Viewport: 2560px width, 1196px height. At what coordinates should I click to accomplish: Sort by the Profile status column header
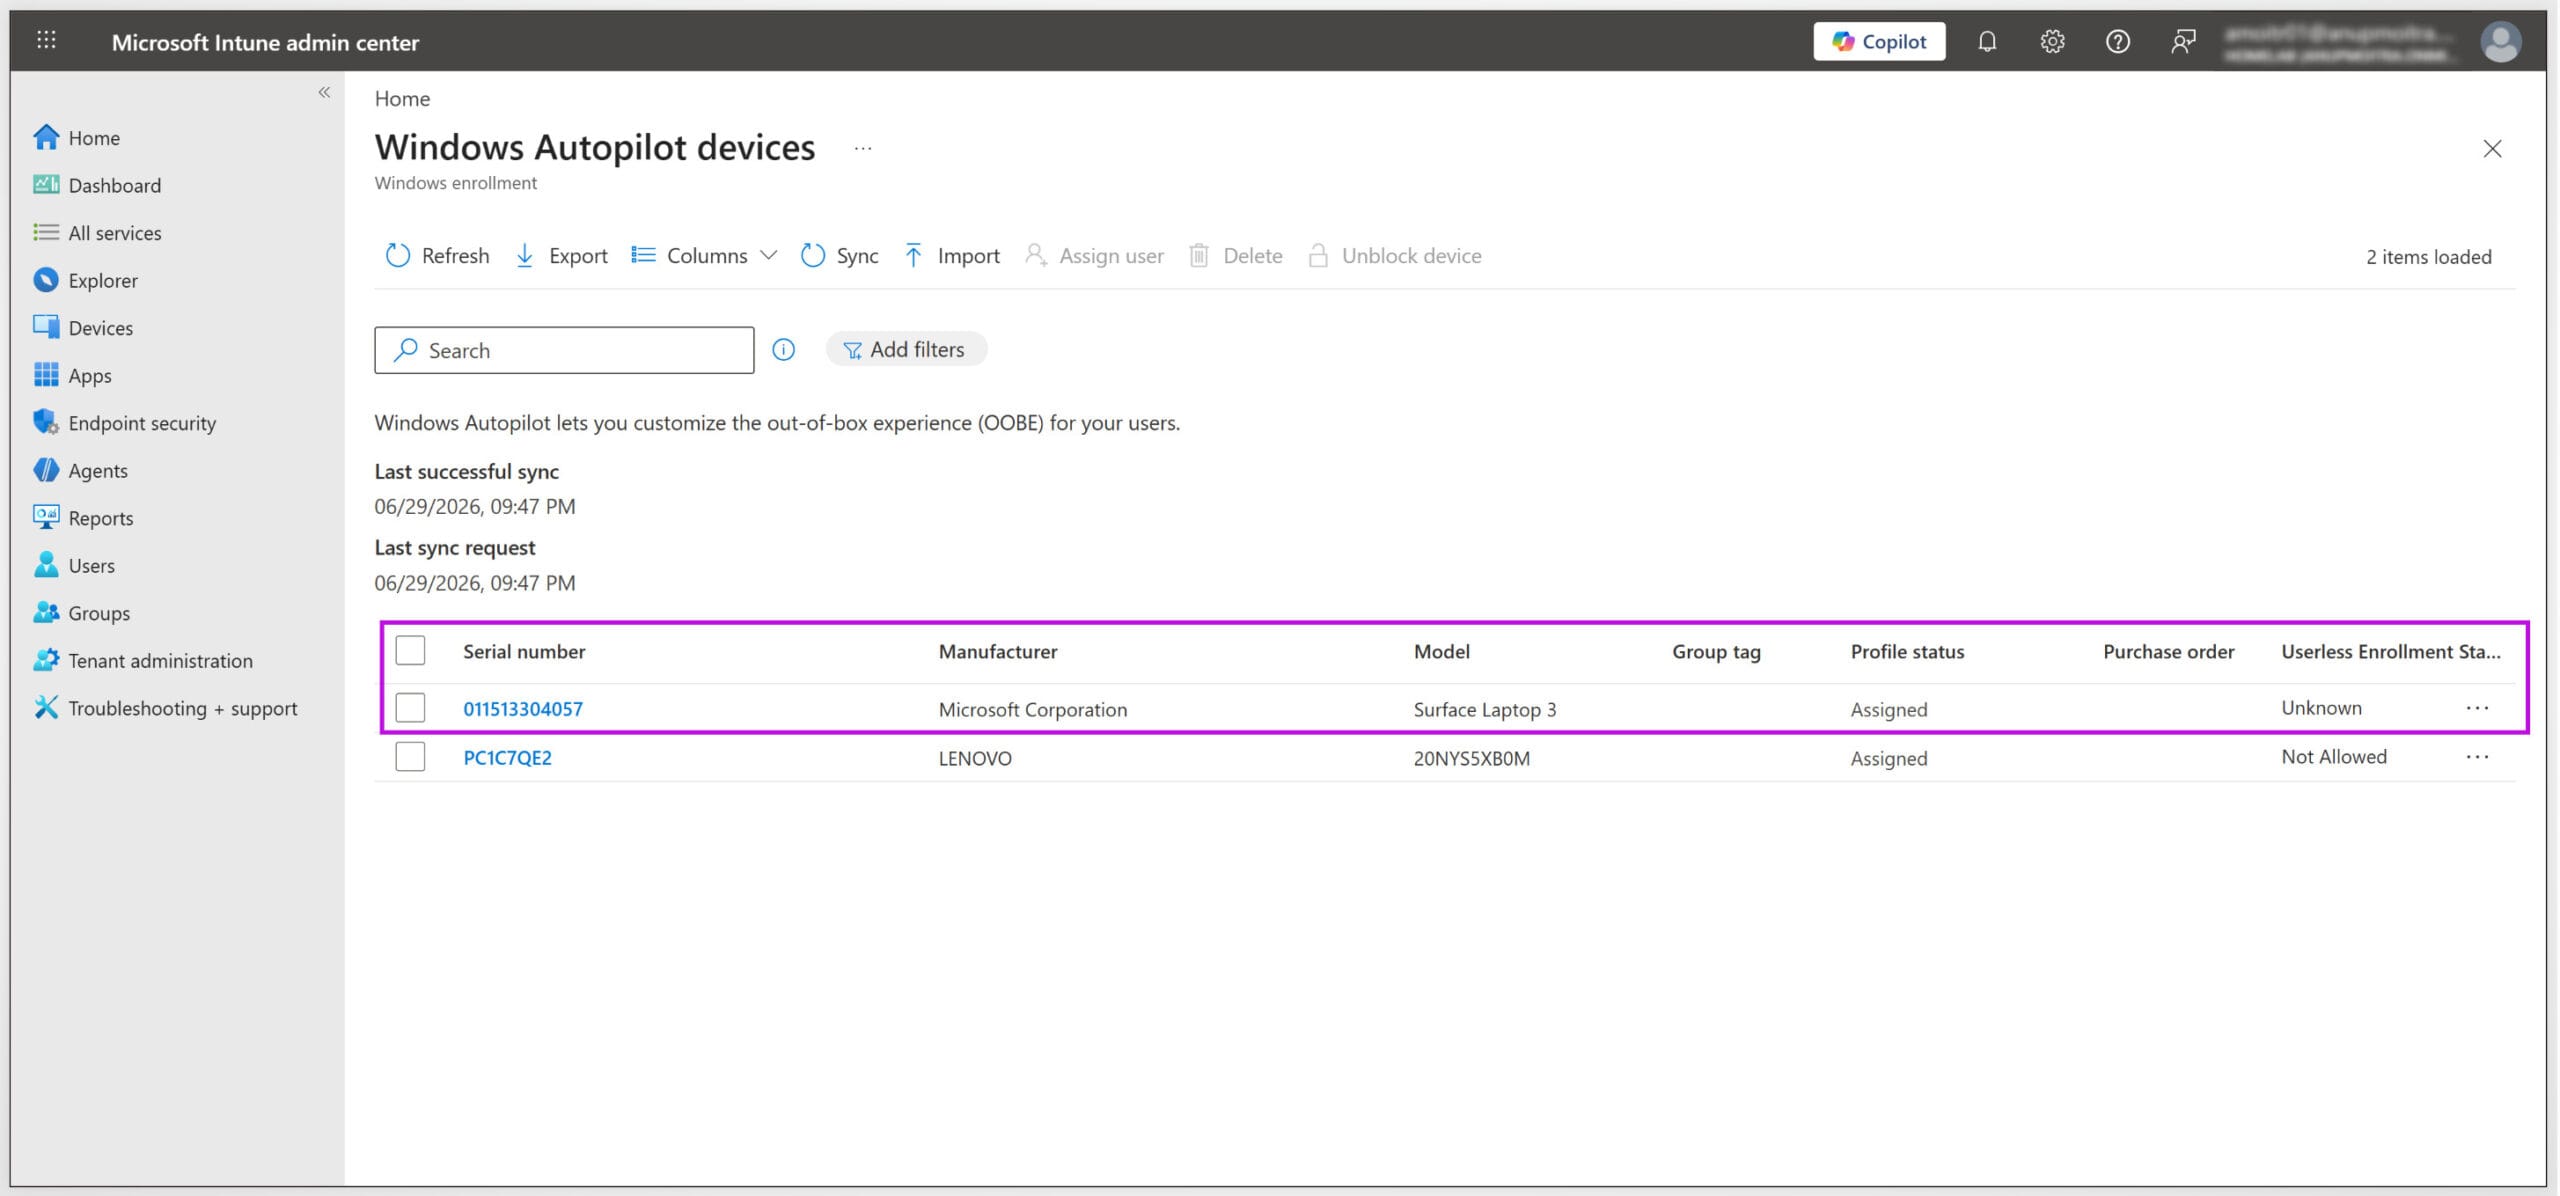(1907, 652)
